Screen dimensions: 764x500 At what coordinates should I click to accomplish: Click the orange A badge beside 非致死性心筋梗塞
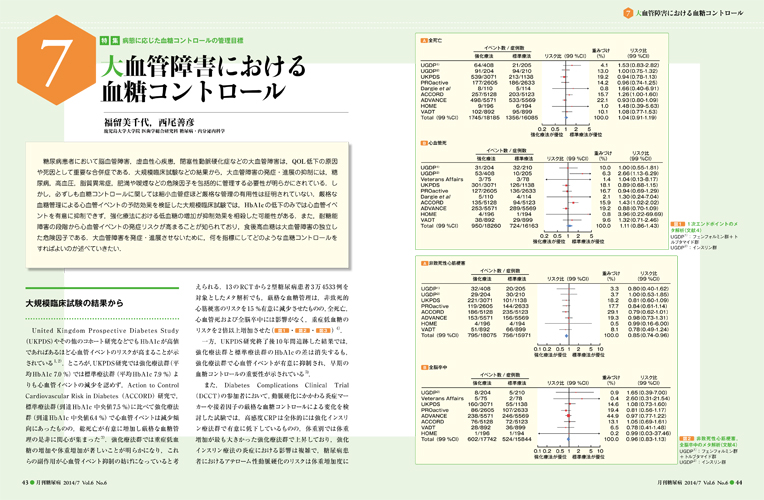click(x=424, y=263)
